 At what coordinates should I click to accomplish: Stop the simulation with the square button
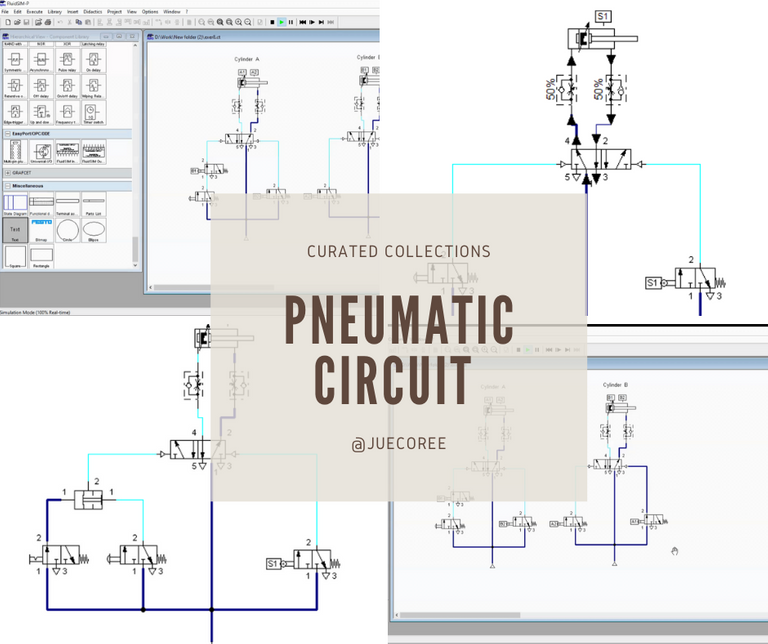[272, 22]
